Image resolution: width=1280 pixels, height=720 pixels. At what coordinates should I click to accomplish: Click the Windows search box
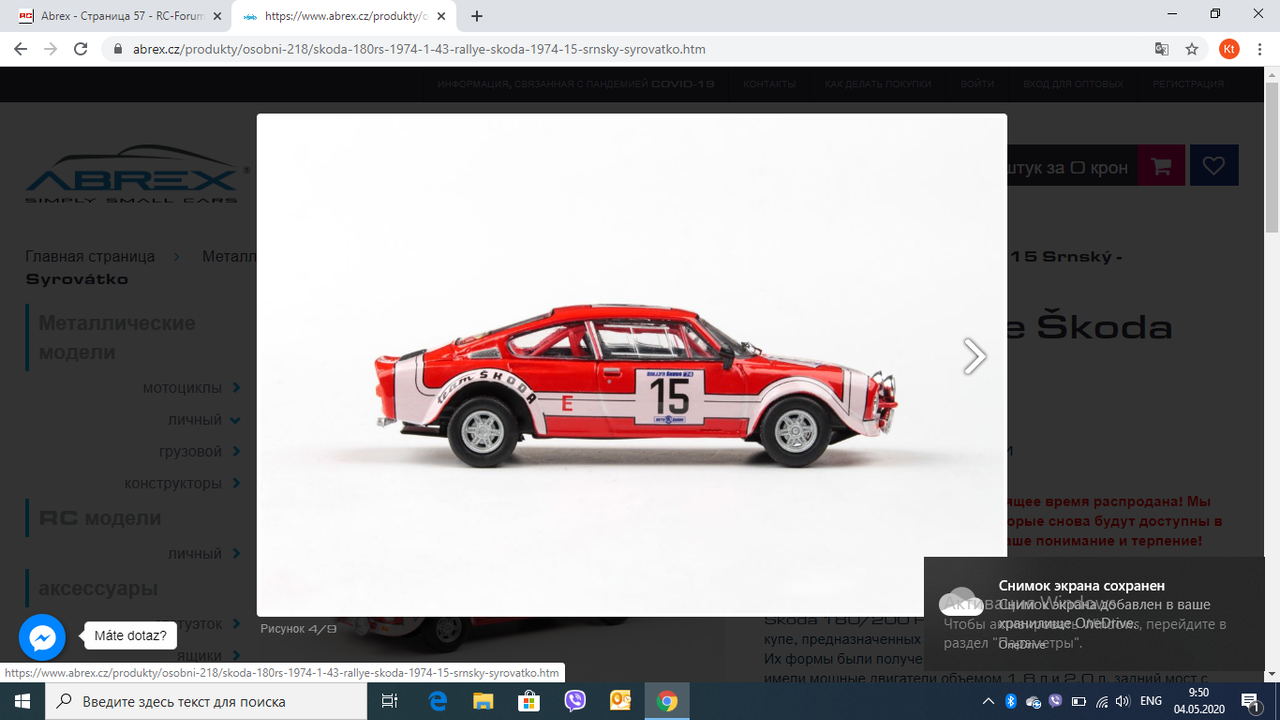206,701
